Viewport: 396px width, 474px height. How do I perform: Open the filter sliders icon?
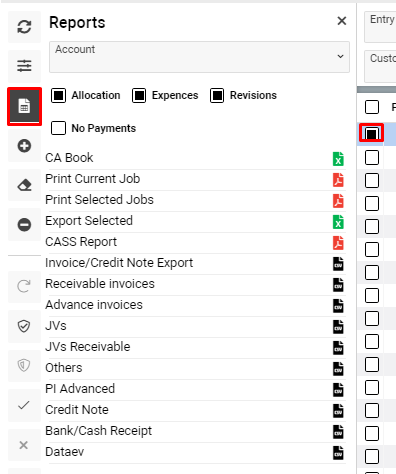(24, 66)
